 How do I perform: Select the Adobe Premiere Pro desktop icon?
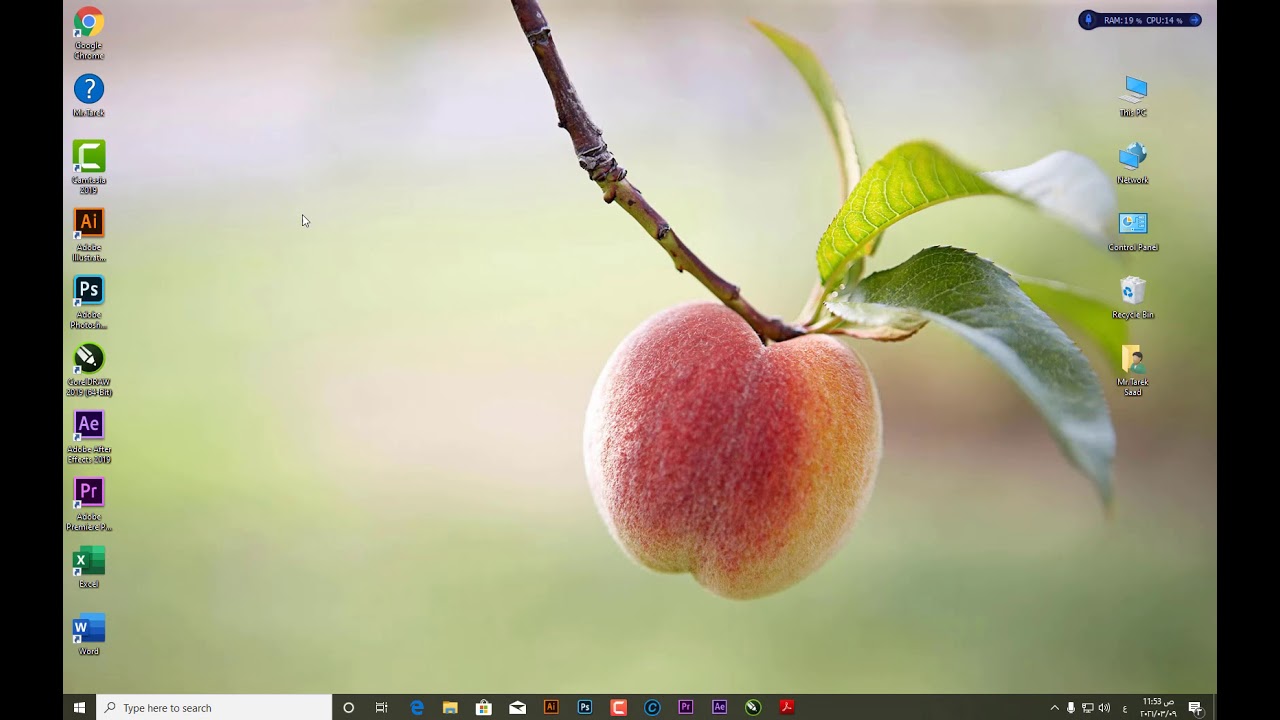point(88,504)
